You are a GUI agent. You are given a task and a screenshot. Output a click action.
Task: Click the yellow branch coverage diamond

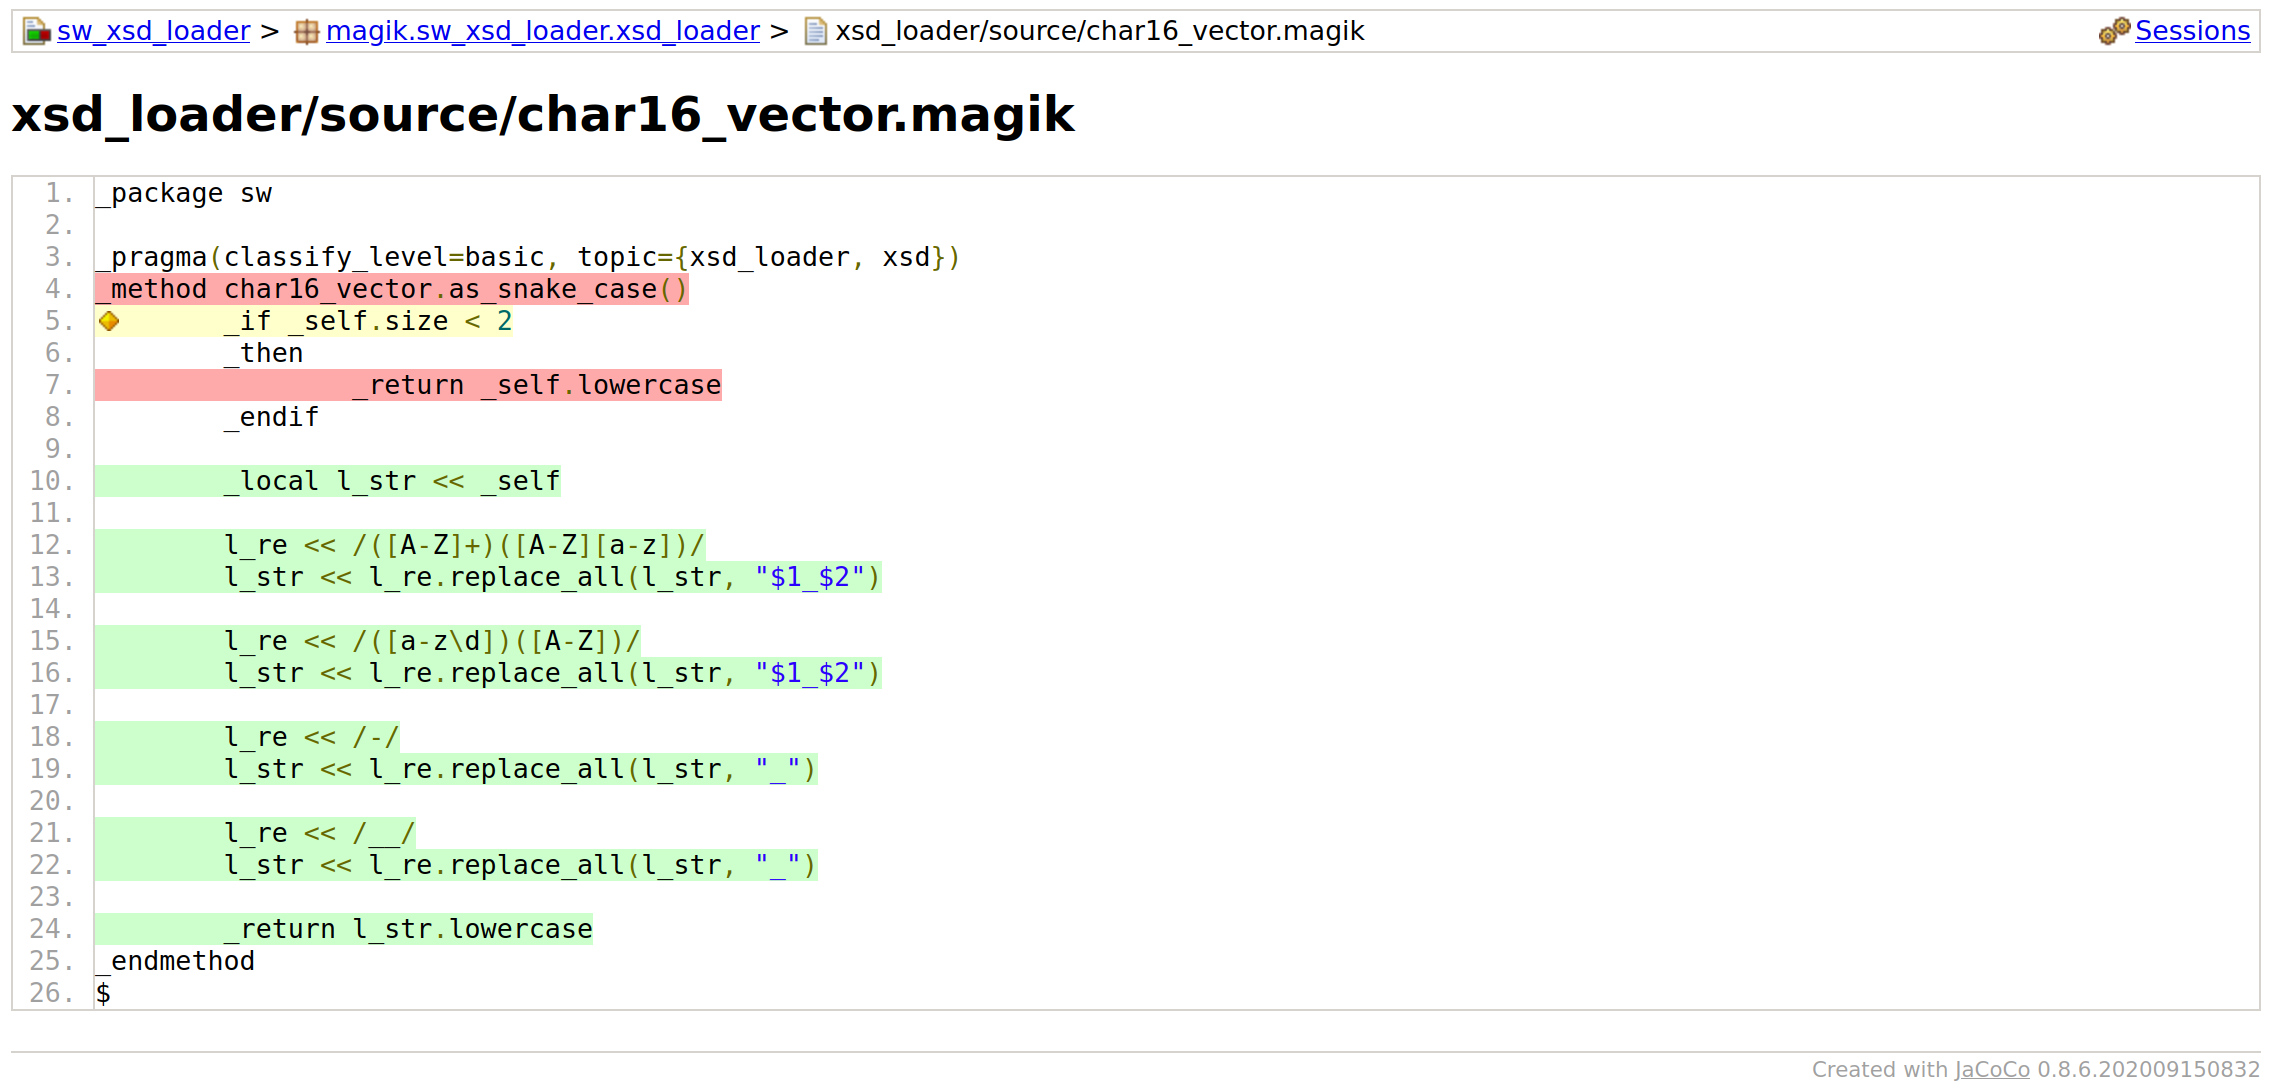(x=109, y=321)
